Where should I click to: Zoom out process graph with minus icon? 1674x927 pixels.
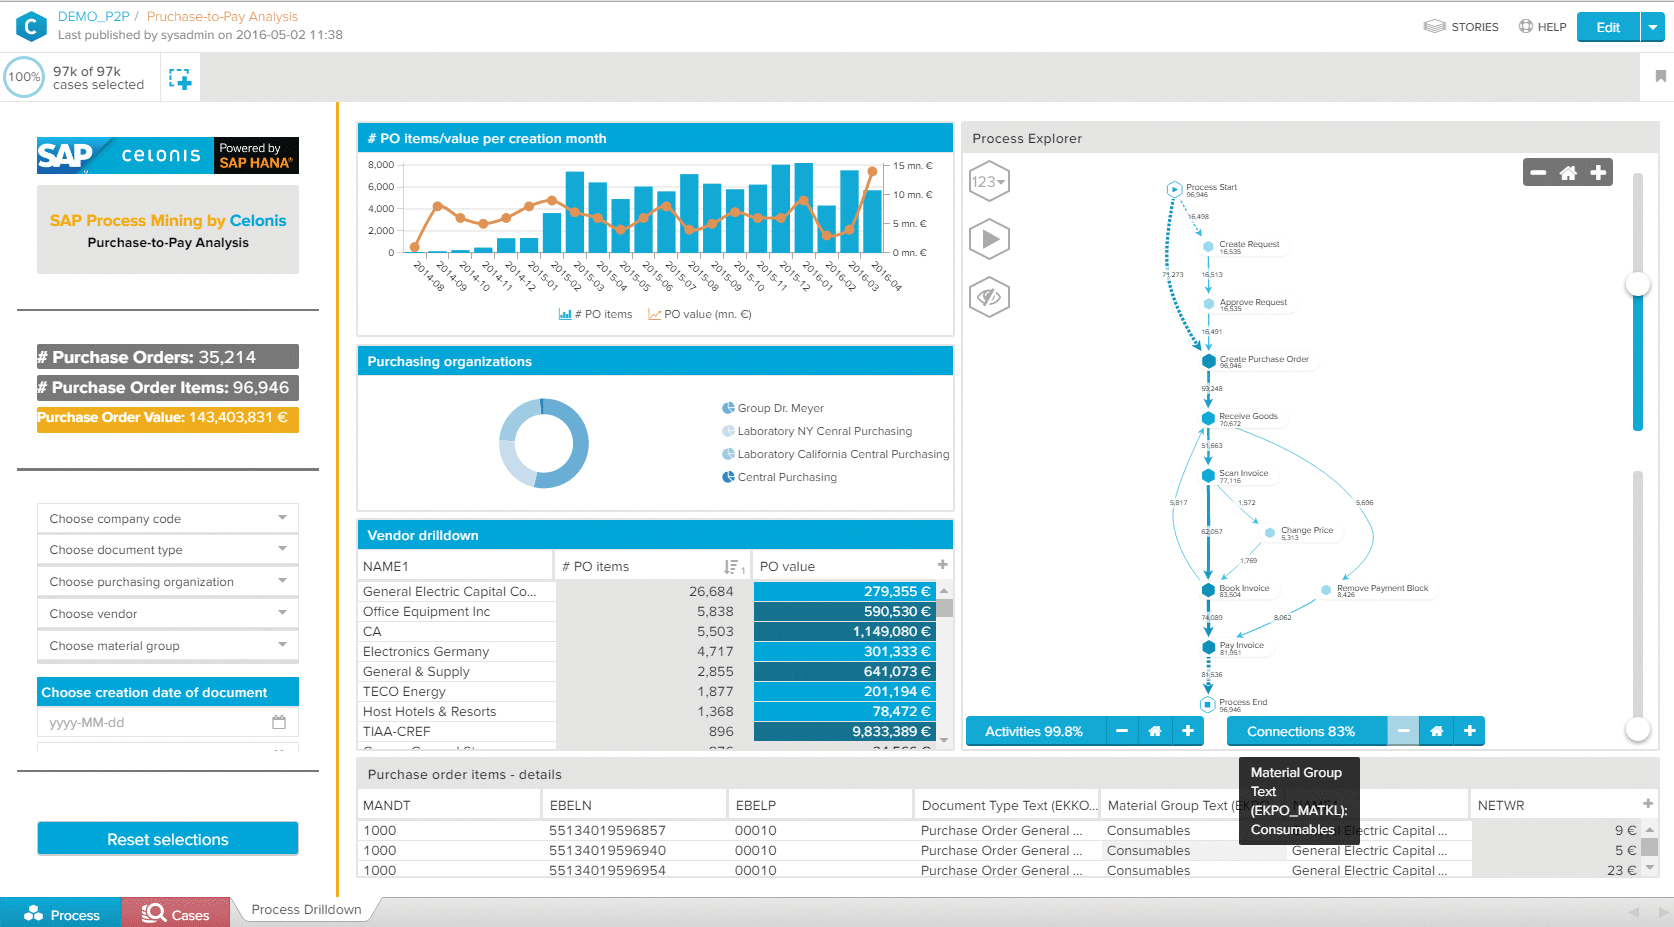point(1538,173)
